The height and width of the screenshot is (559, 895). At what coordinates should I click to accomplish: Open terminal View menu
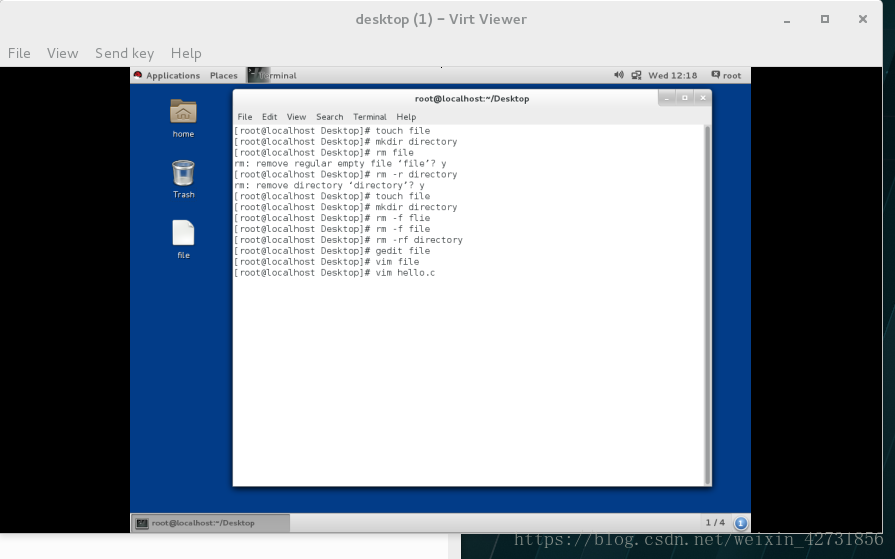[x=296, y=116]
